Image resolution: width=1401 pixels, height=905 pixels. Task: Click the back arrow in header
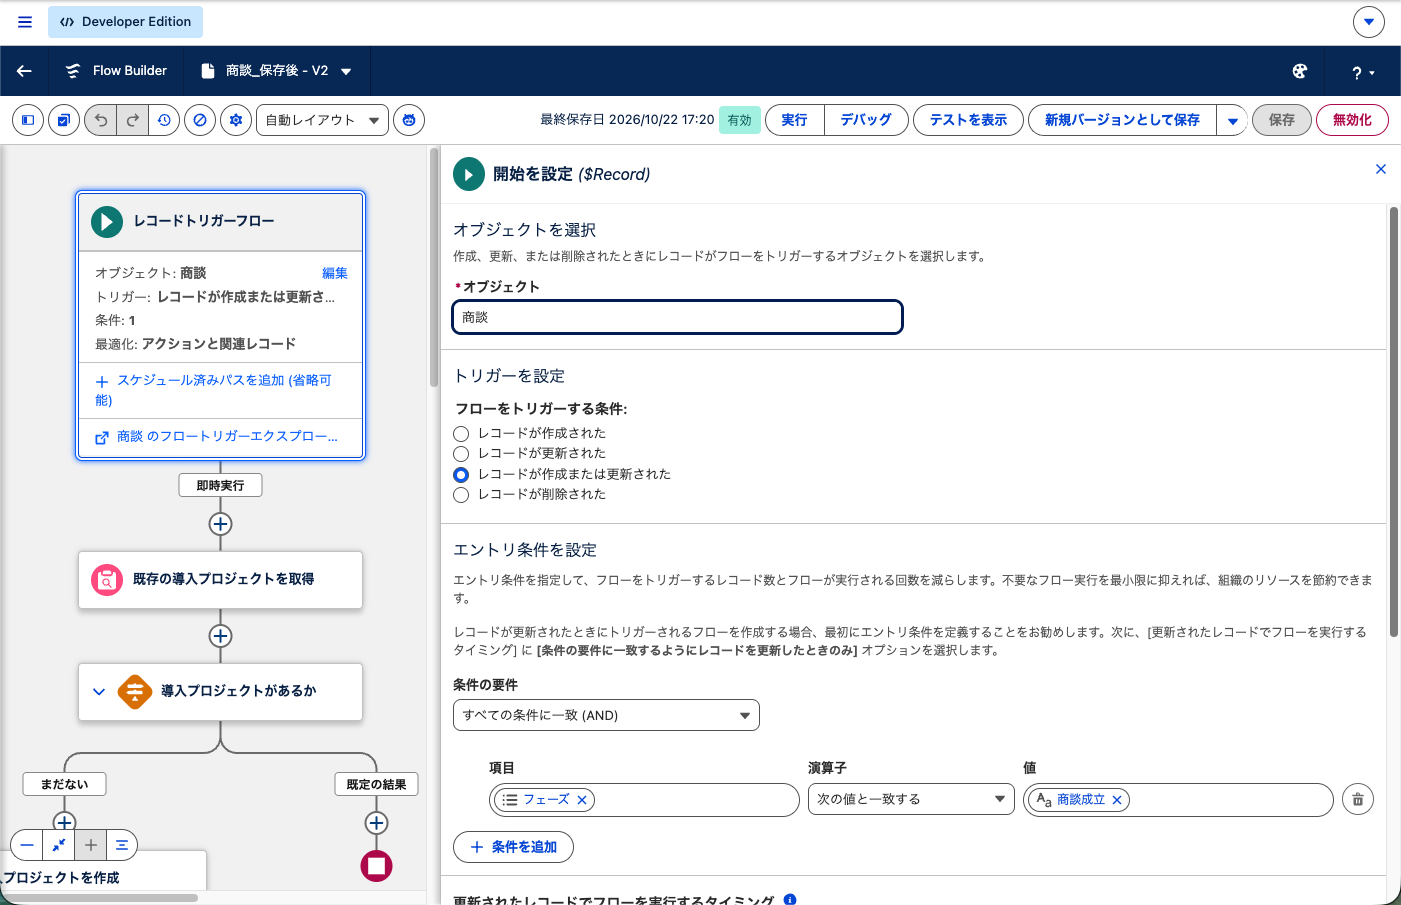24,71
